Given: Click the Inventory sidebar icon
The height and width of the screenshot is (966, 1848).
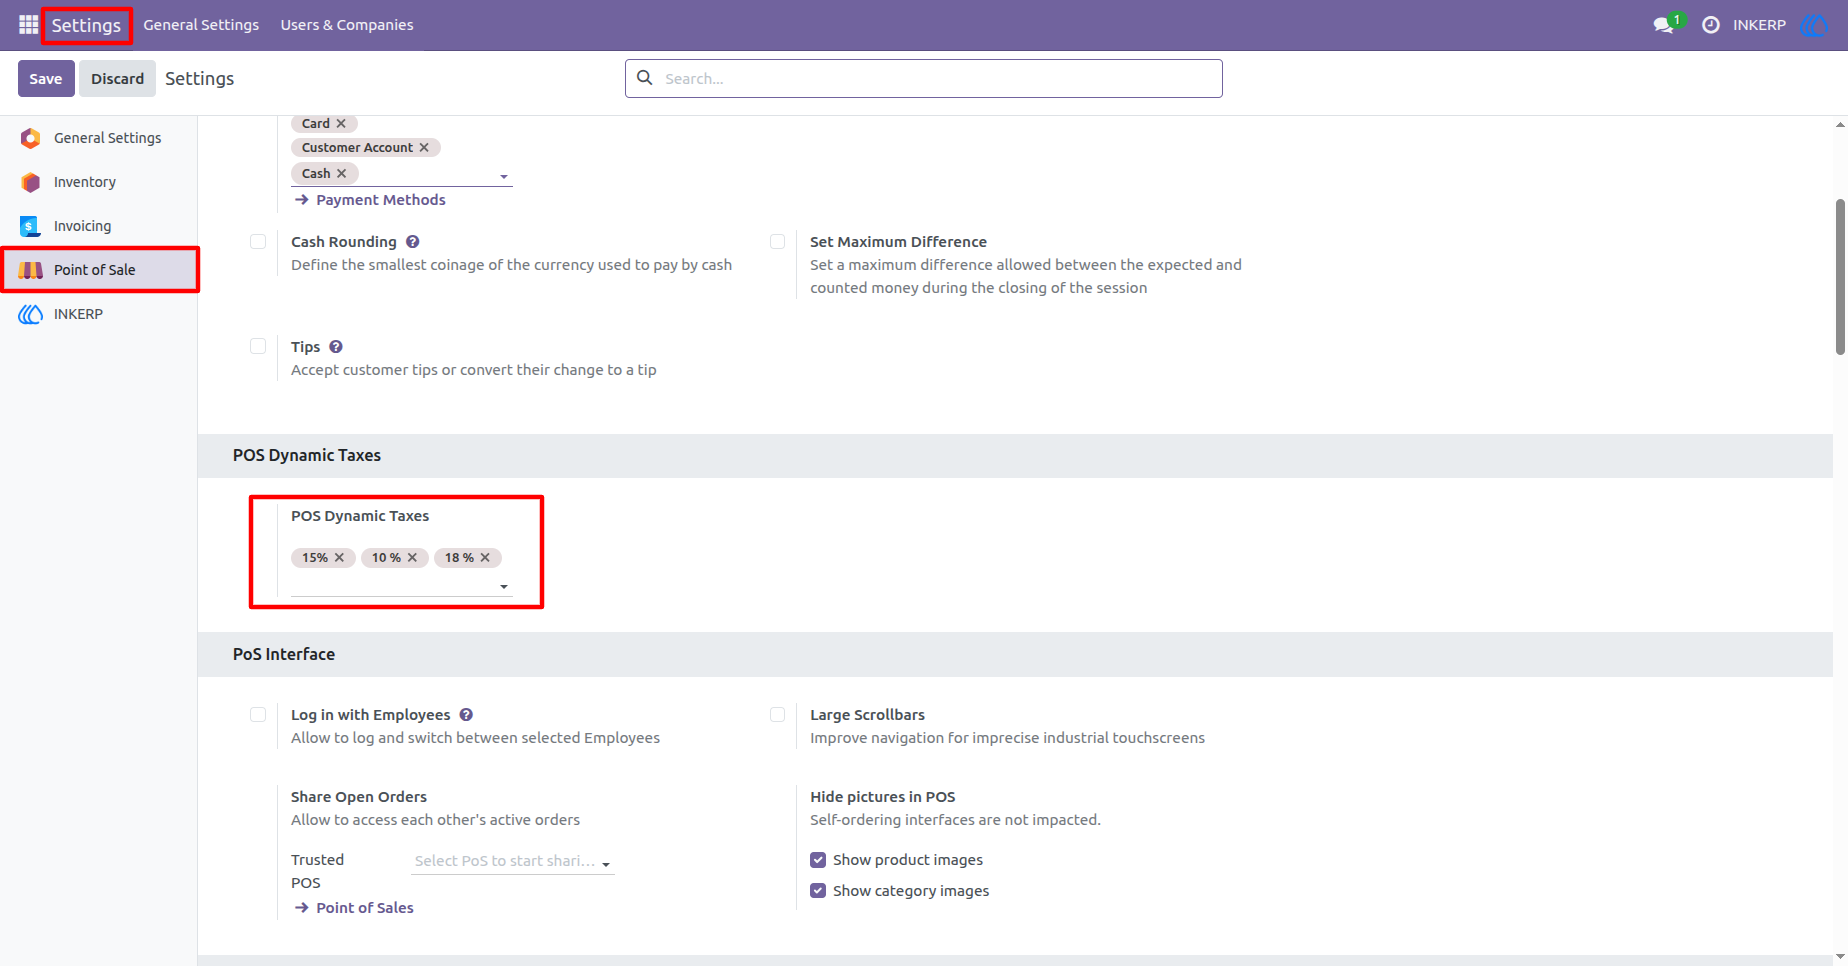Looking at the screenshot, I should tap(31, 182).
